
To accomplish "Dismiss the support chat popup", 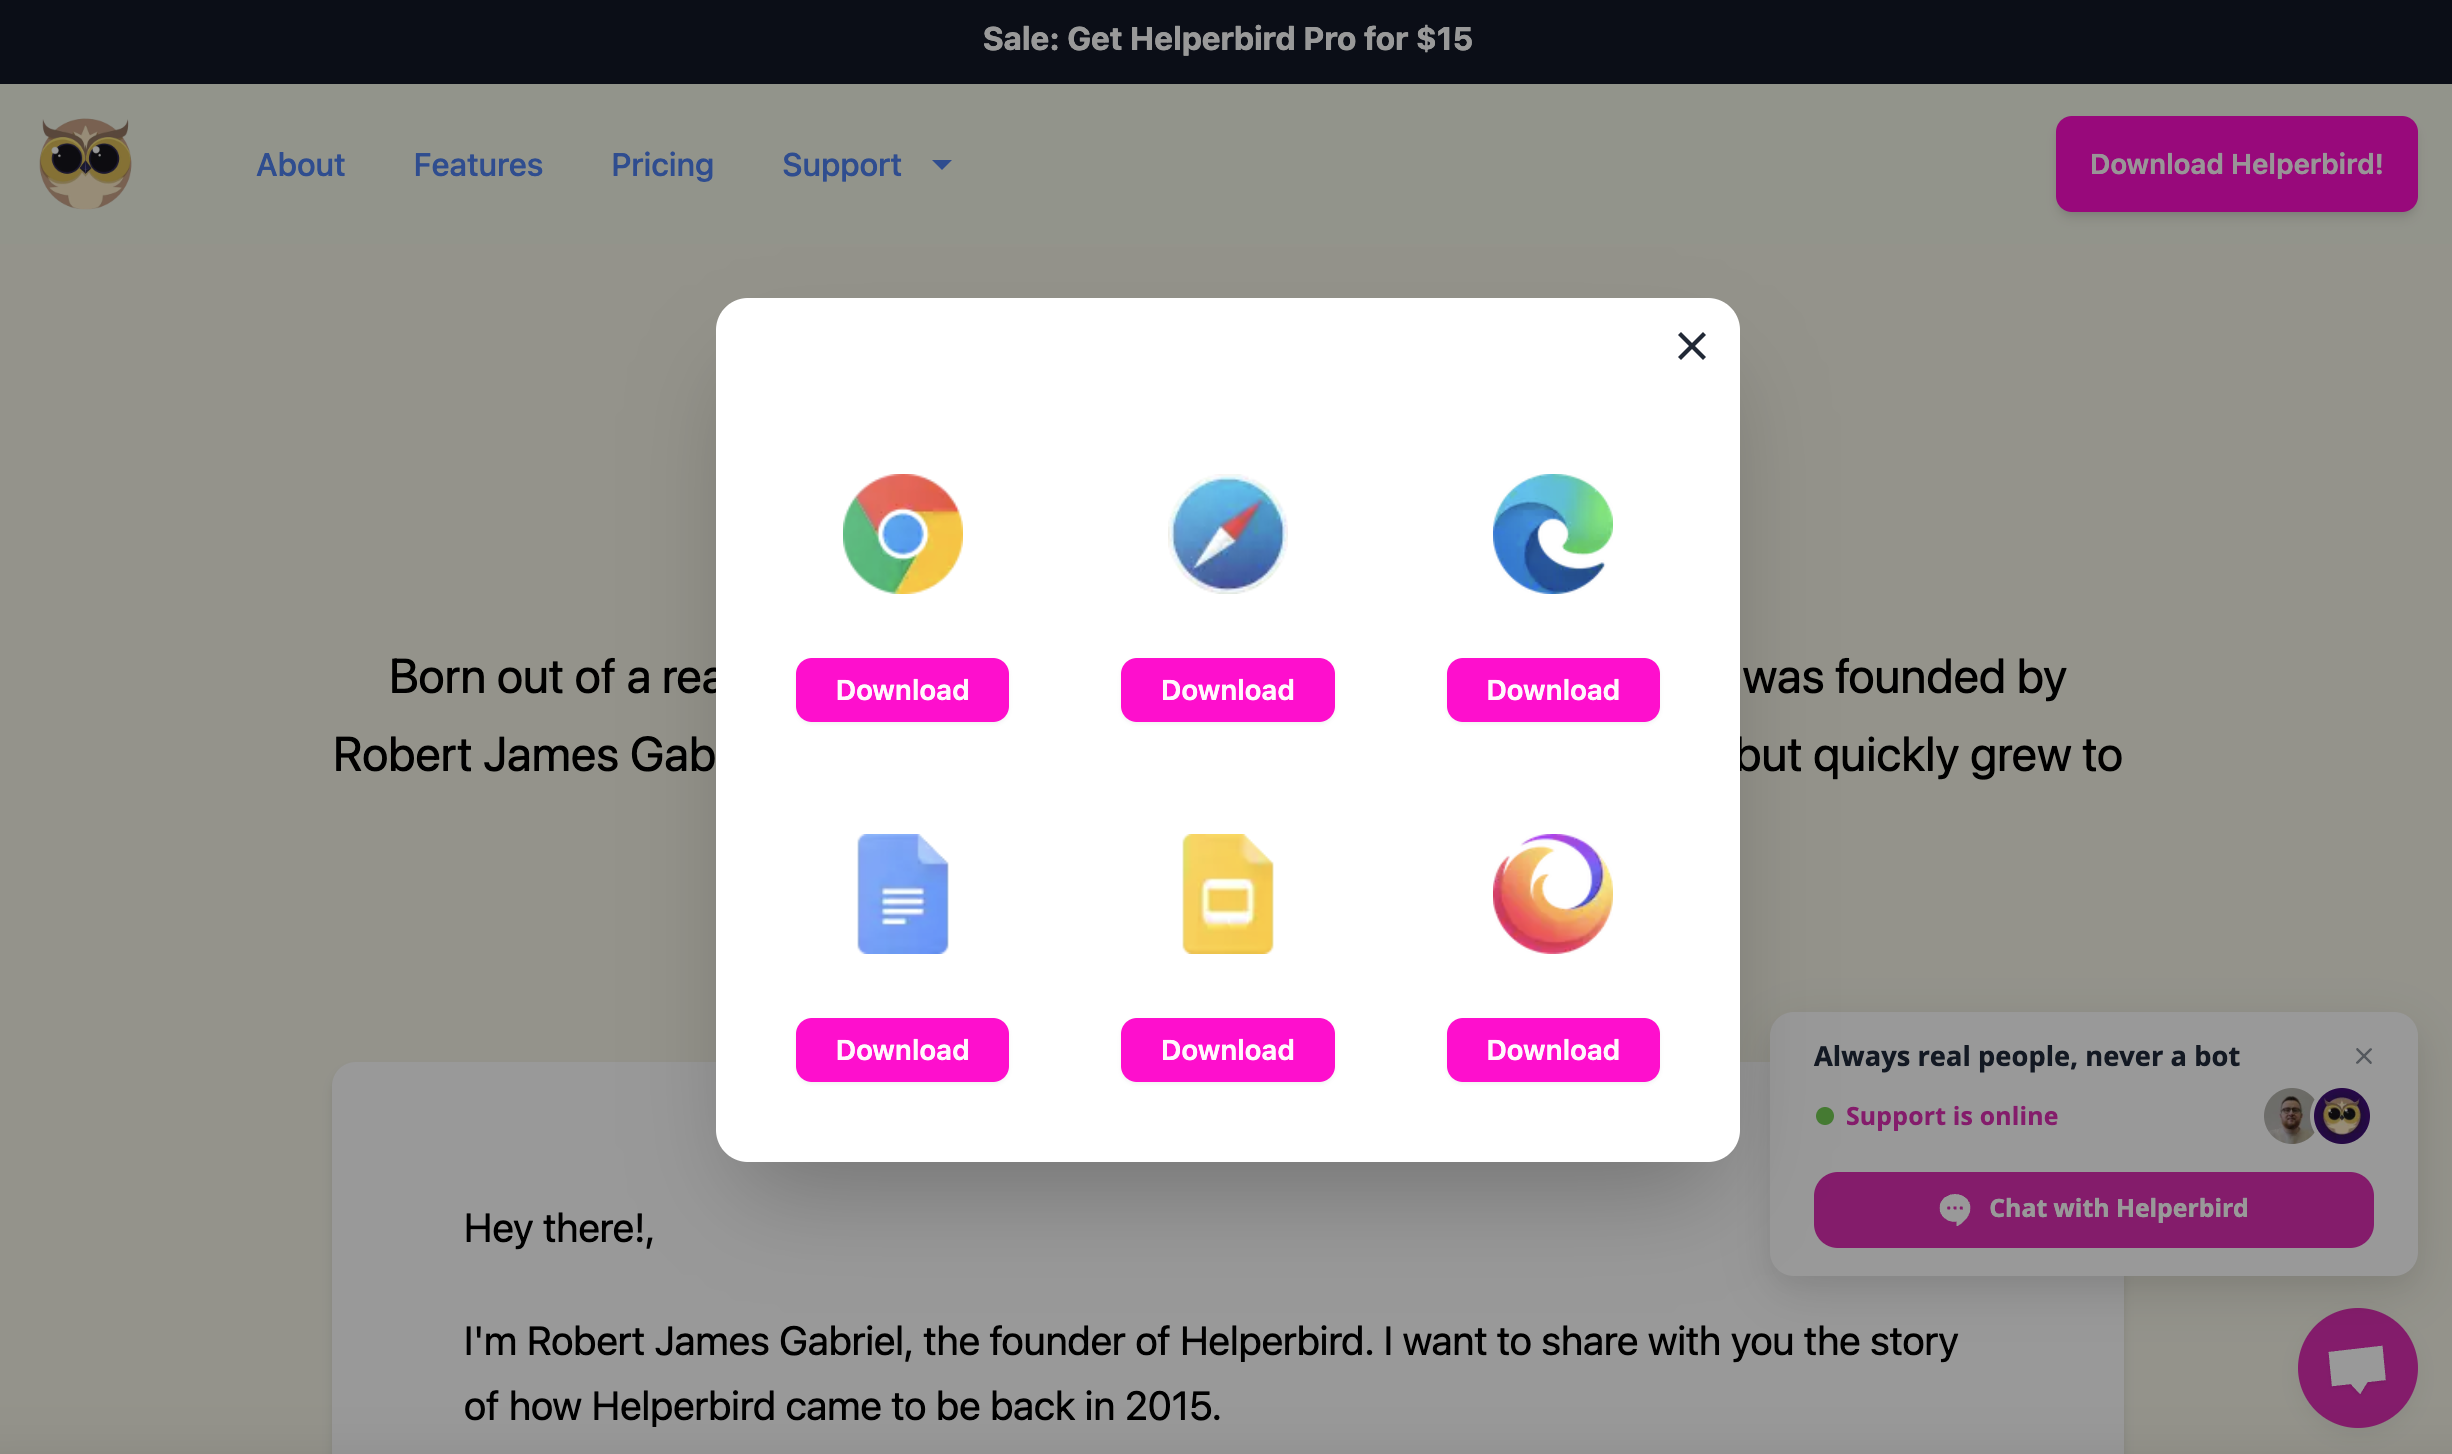I will [x=2363, y=1056].
